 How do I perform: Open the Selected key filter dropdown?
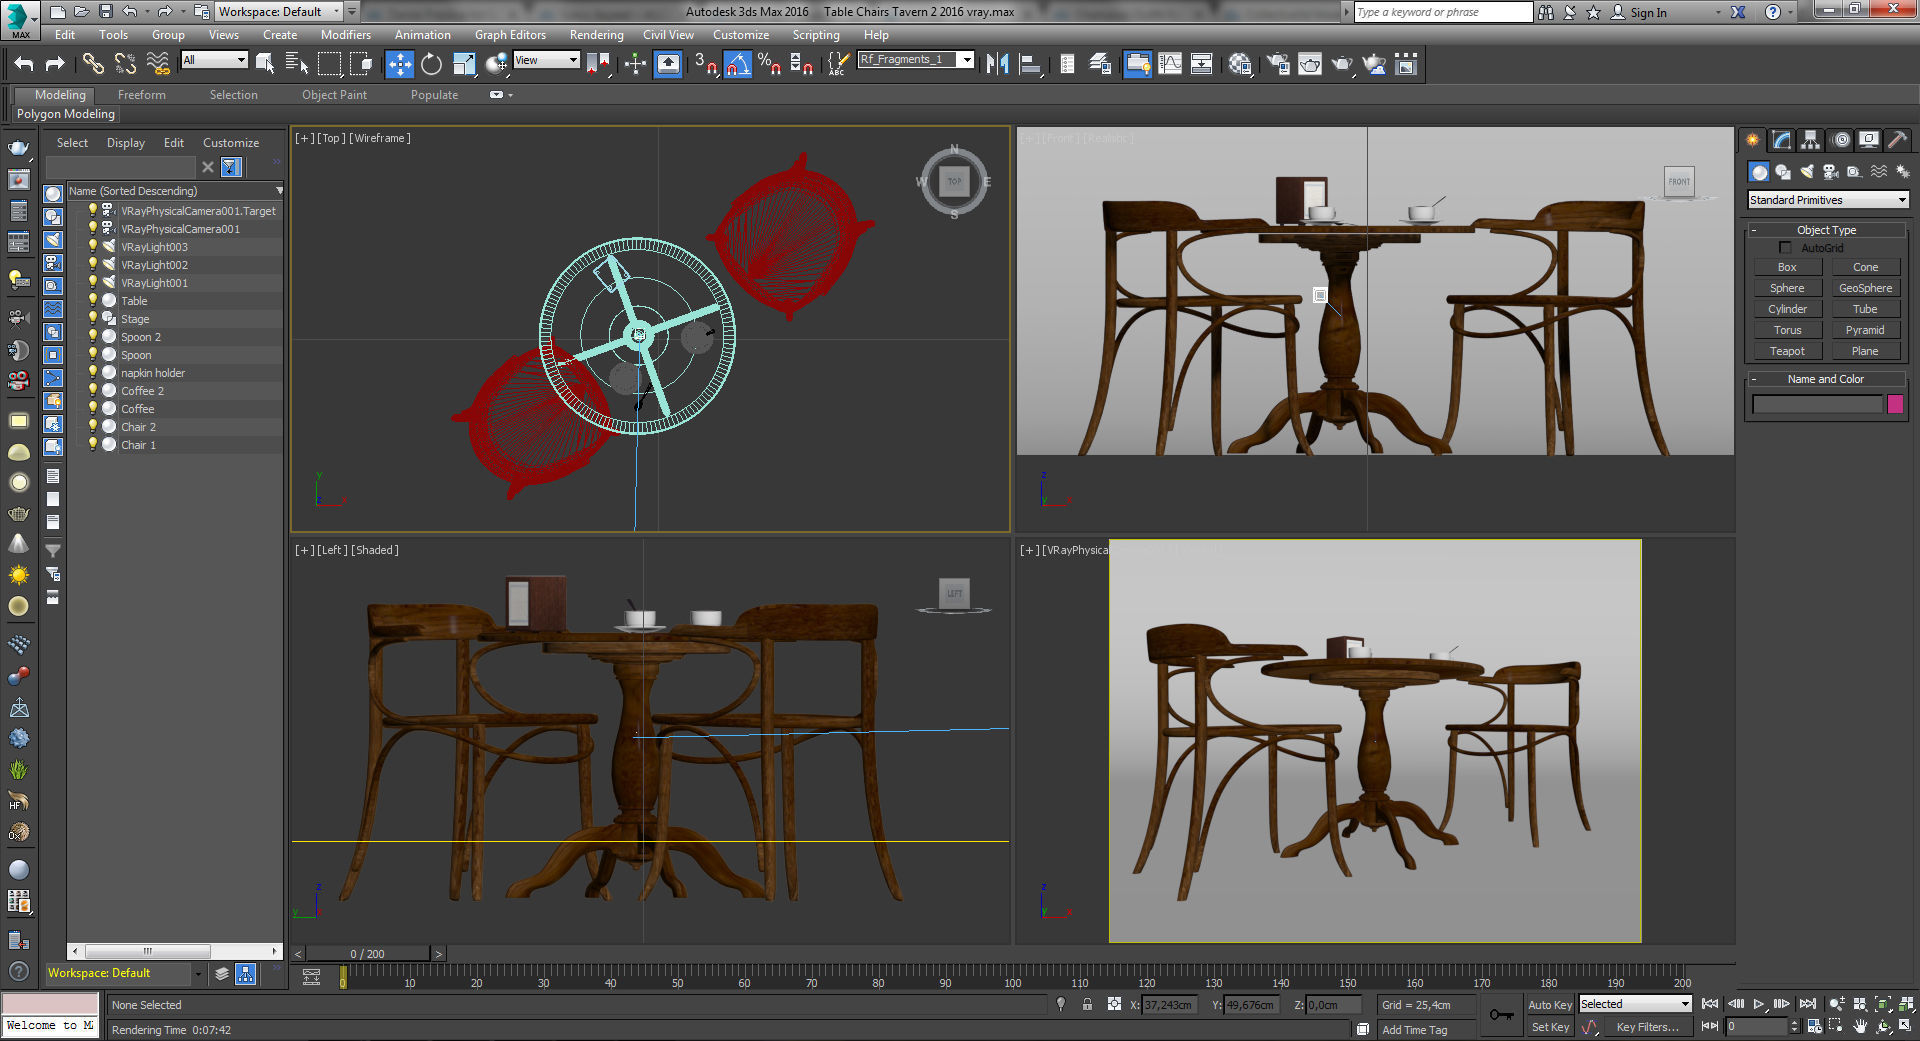[1635, 1004]
